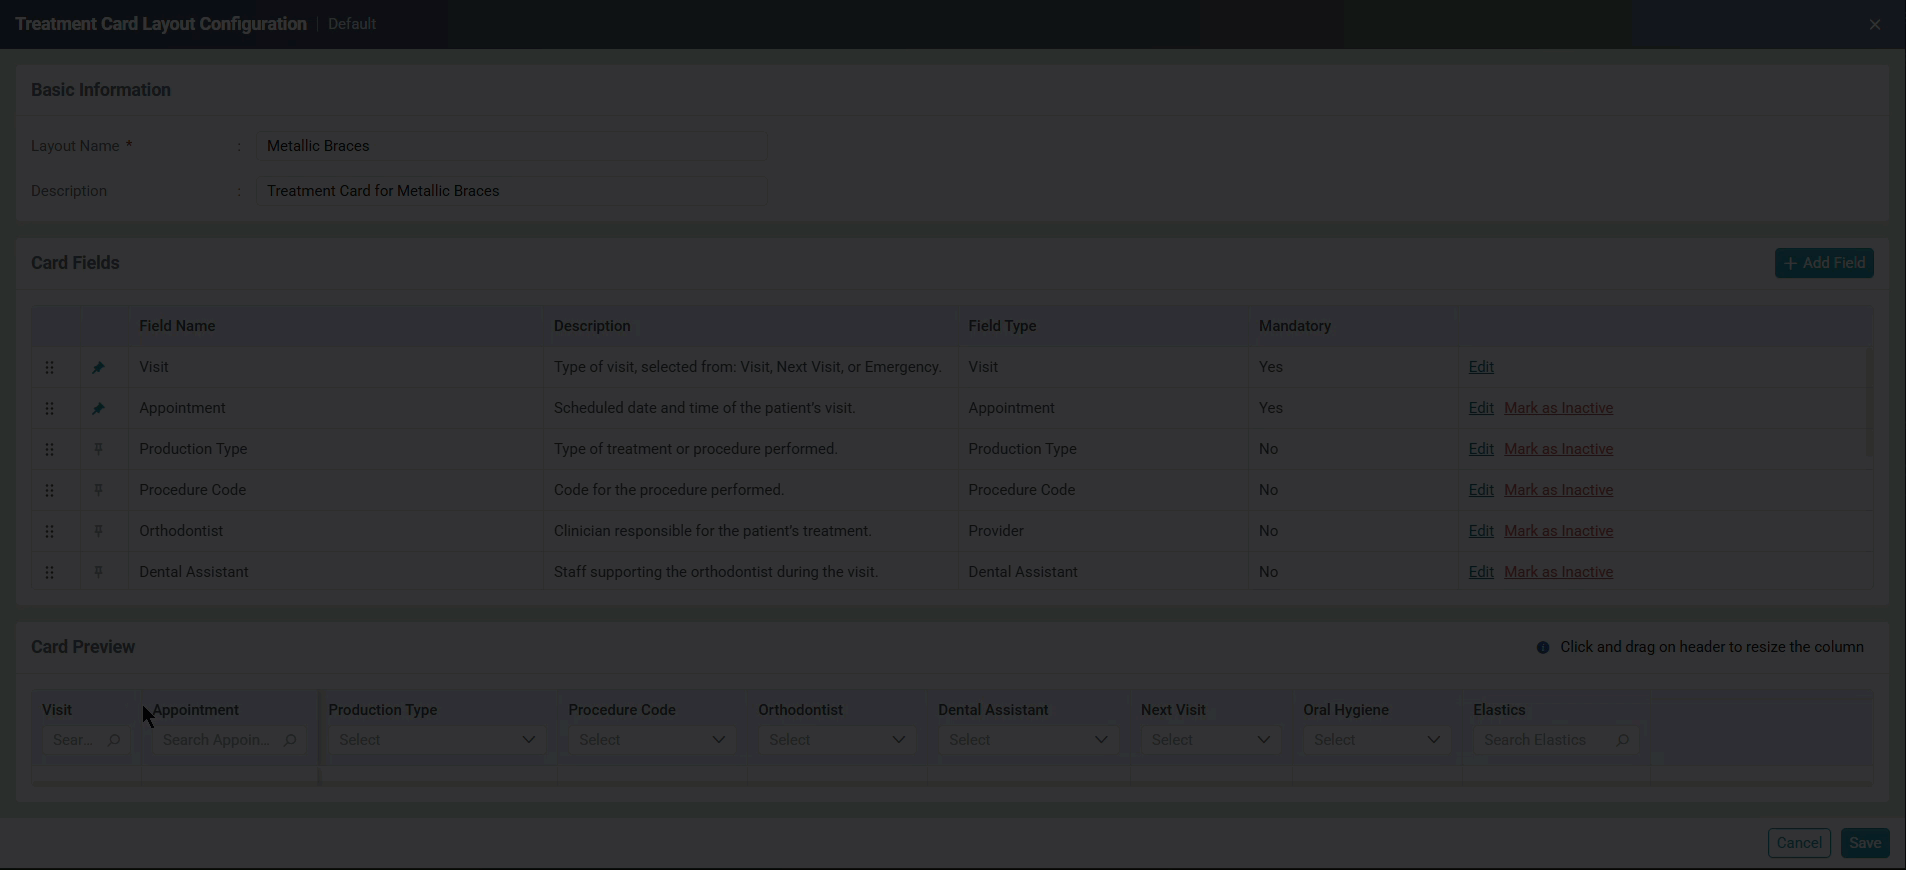This screenshot has height=870, width=1906.
Task: Edit the Orthodontist field
Action: (x=1481, y=531)
